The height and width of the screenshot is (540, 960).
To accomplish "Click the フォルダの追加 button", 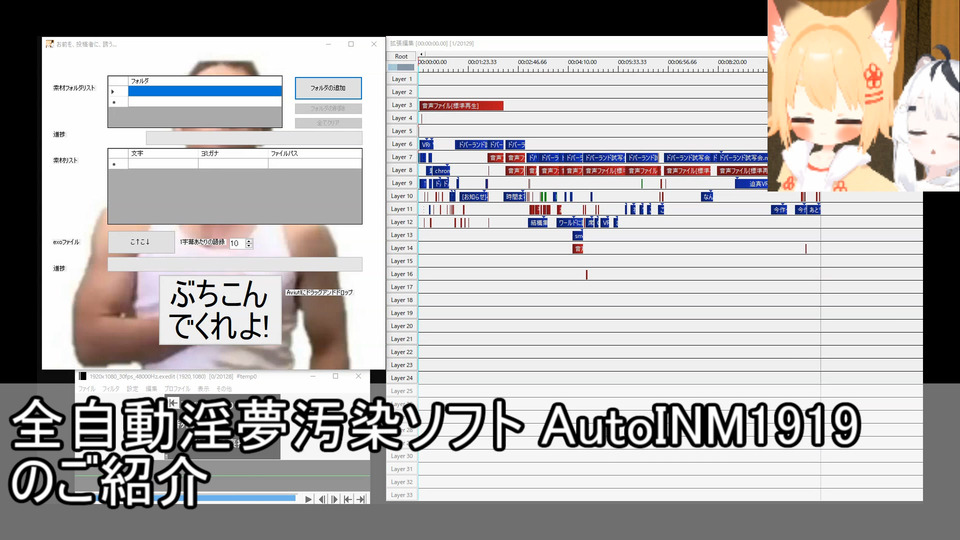I will 328,88.
